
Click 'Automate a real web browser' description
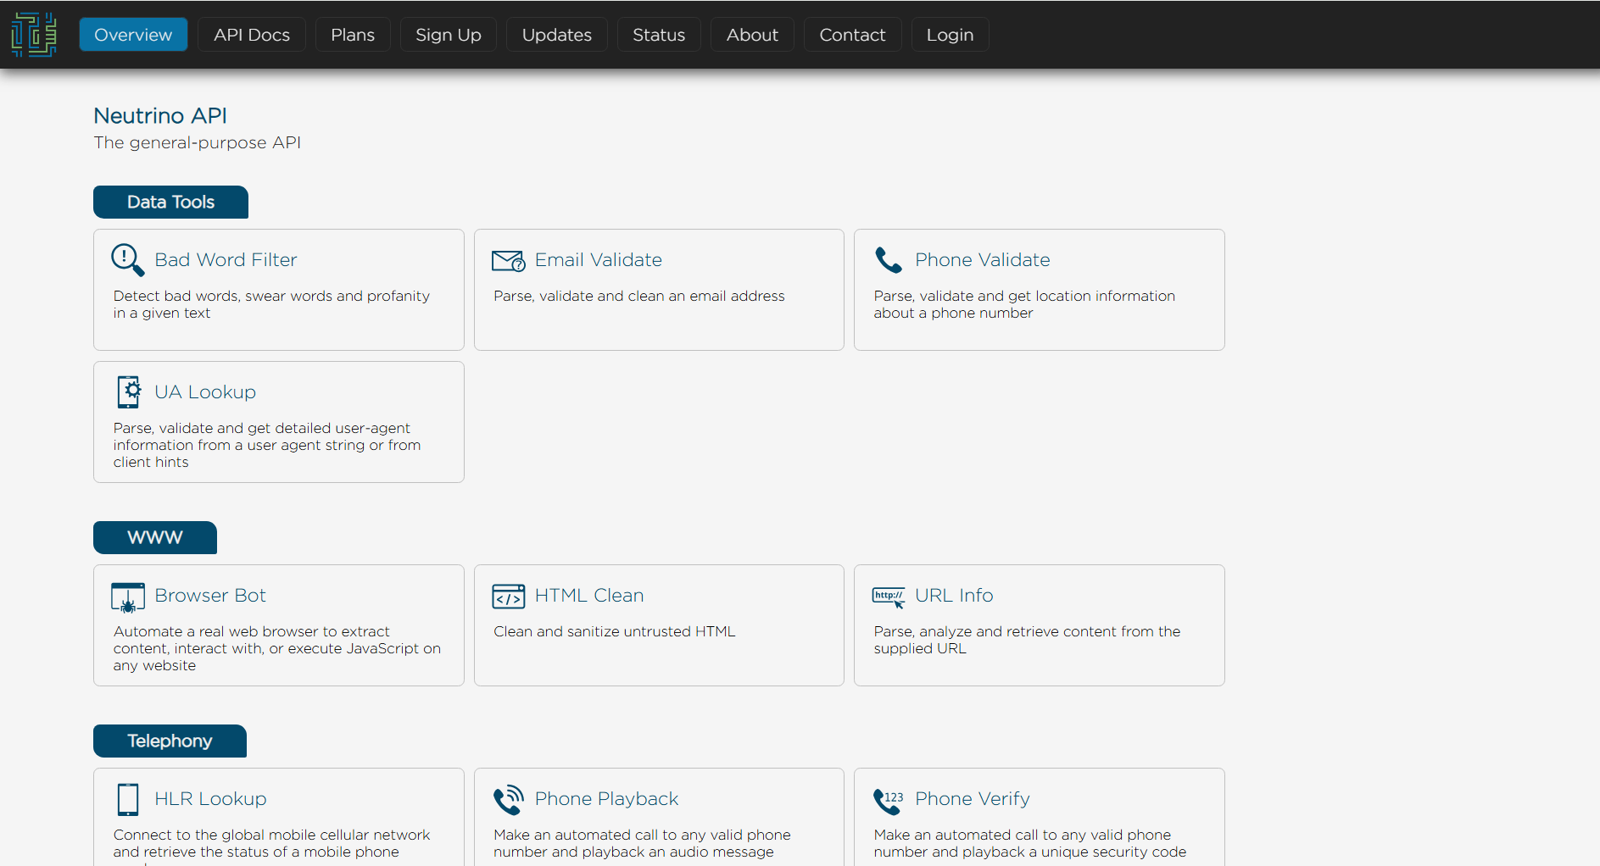click(x=277, y=648)
